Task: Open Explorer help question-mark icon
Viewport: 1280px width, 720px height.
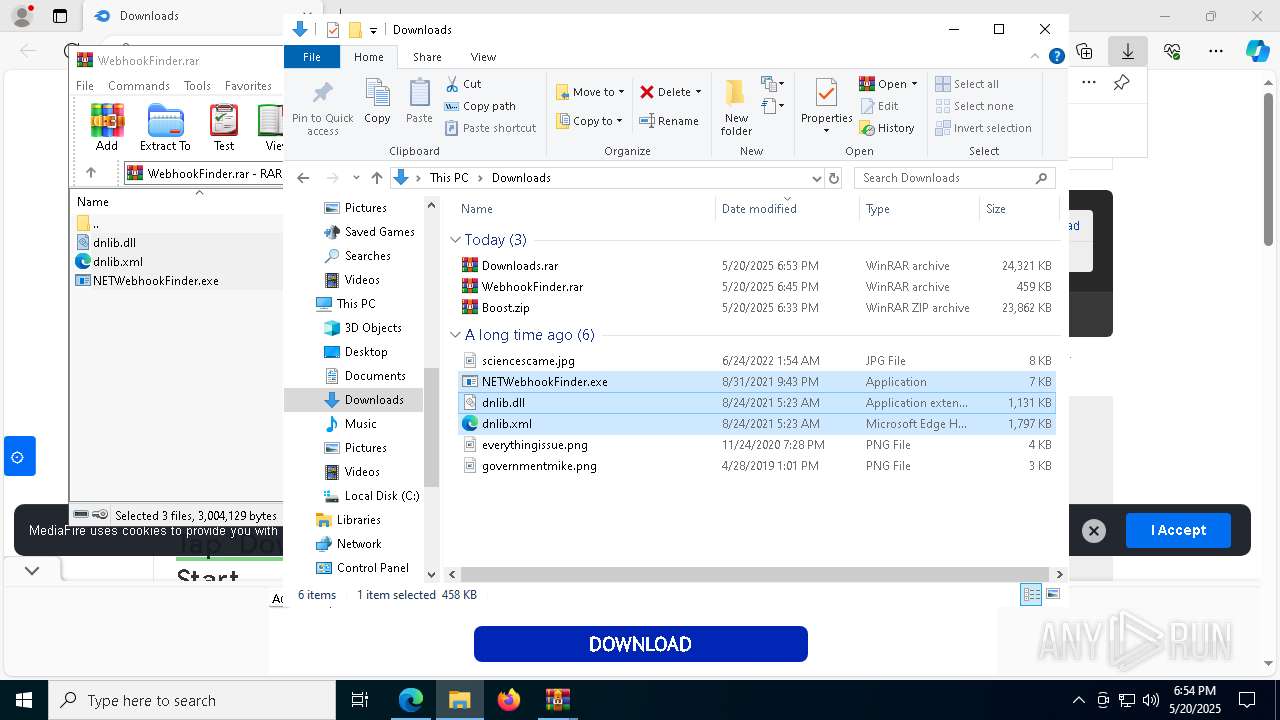Action: [x=1056, y=57]
